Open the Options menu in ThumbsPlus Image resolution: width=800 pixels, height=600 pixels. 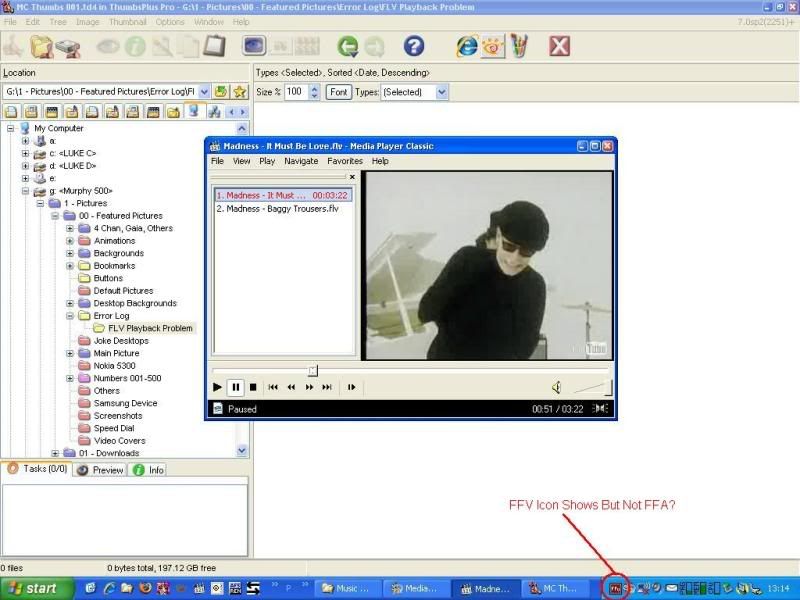click(170, 22)
